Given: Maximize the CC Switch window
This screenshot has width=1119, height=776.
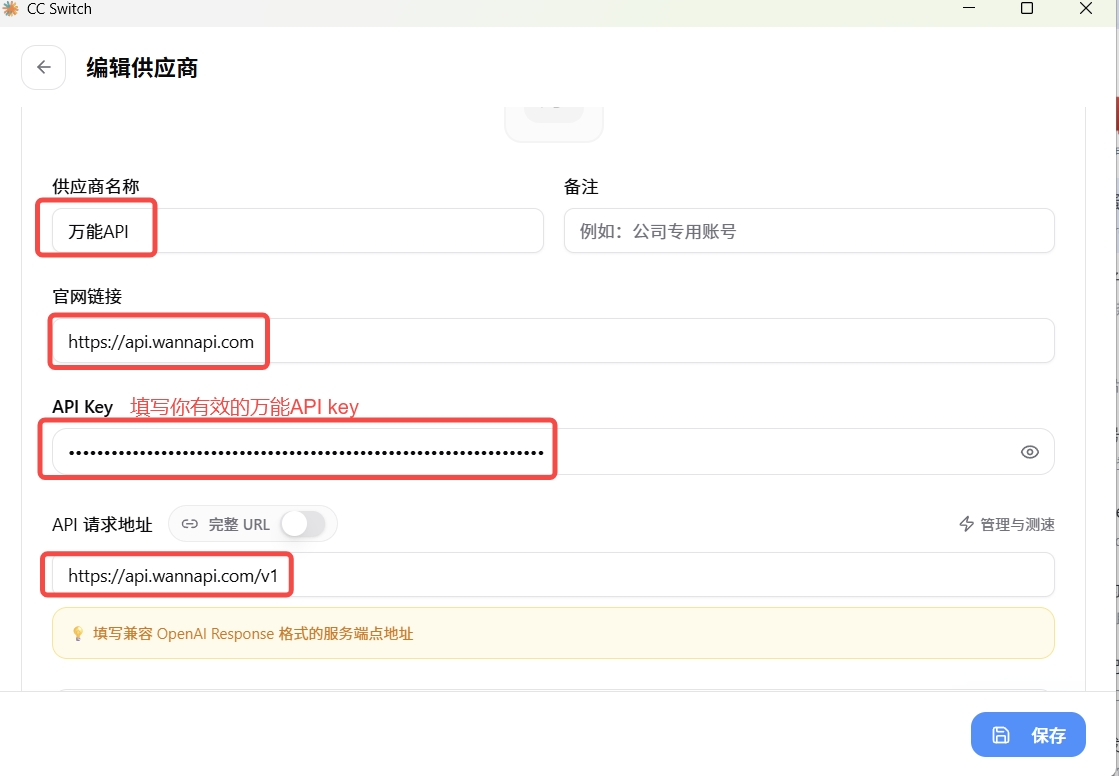Looking at the screenshot, I should [x=1027, y=8].
